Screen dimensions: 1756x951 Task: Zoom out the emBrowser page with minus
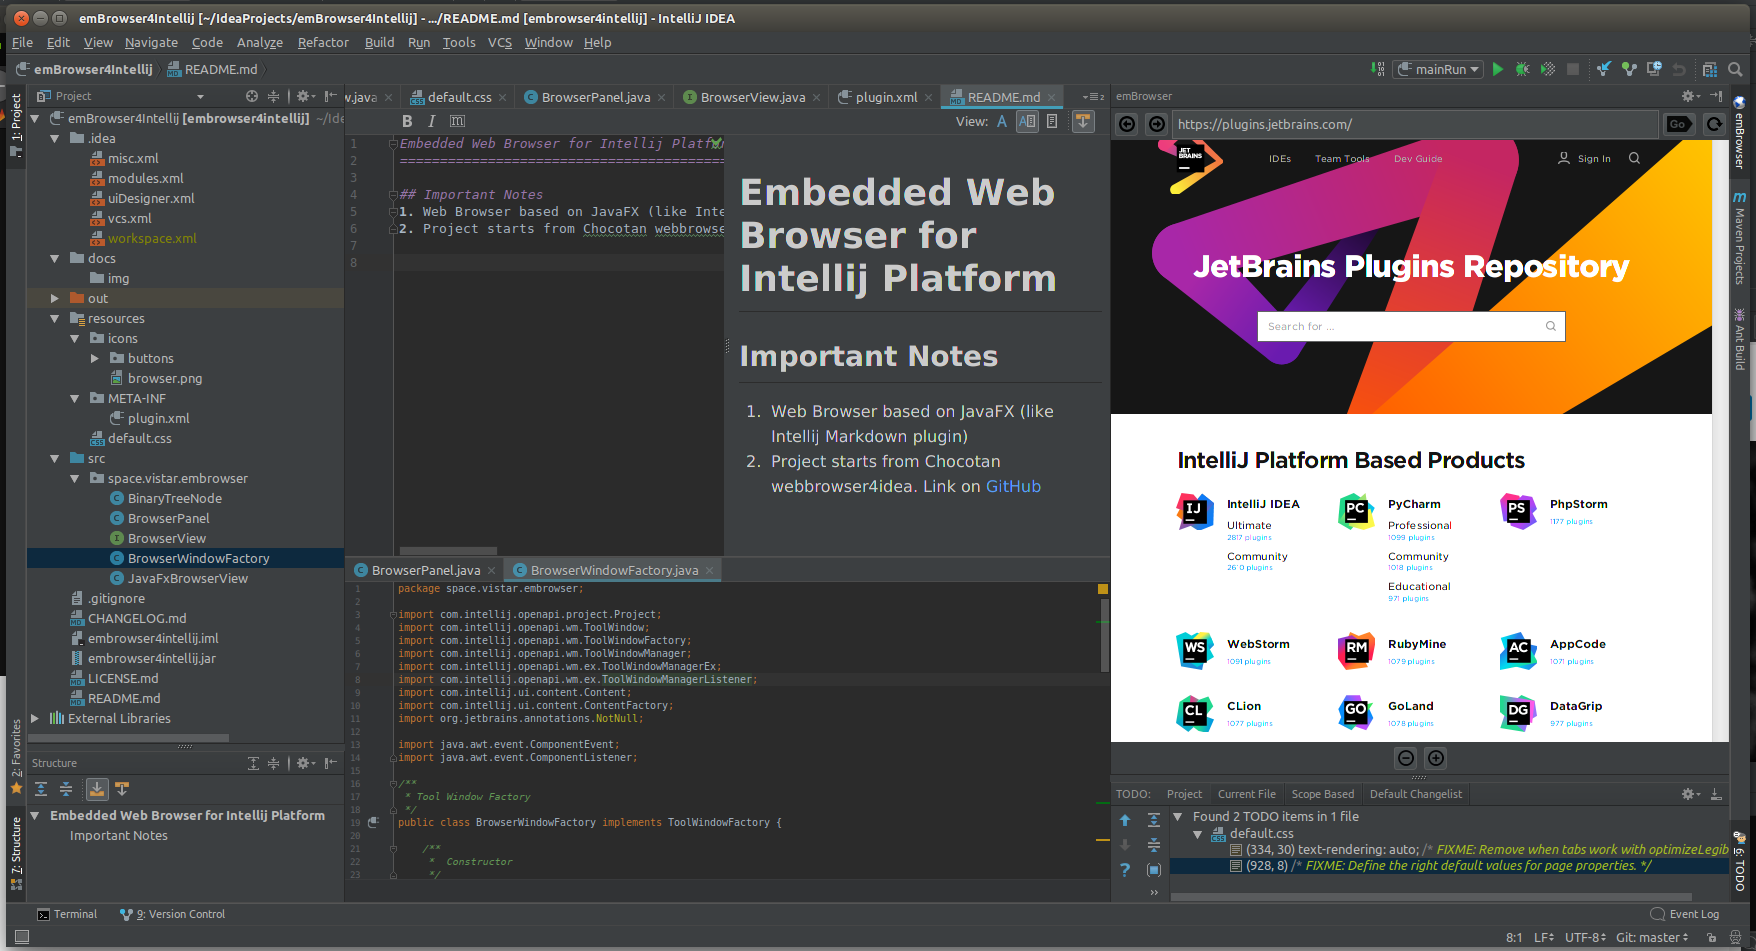(1406, 758)
